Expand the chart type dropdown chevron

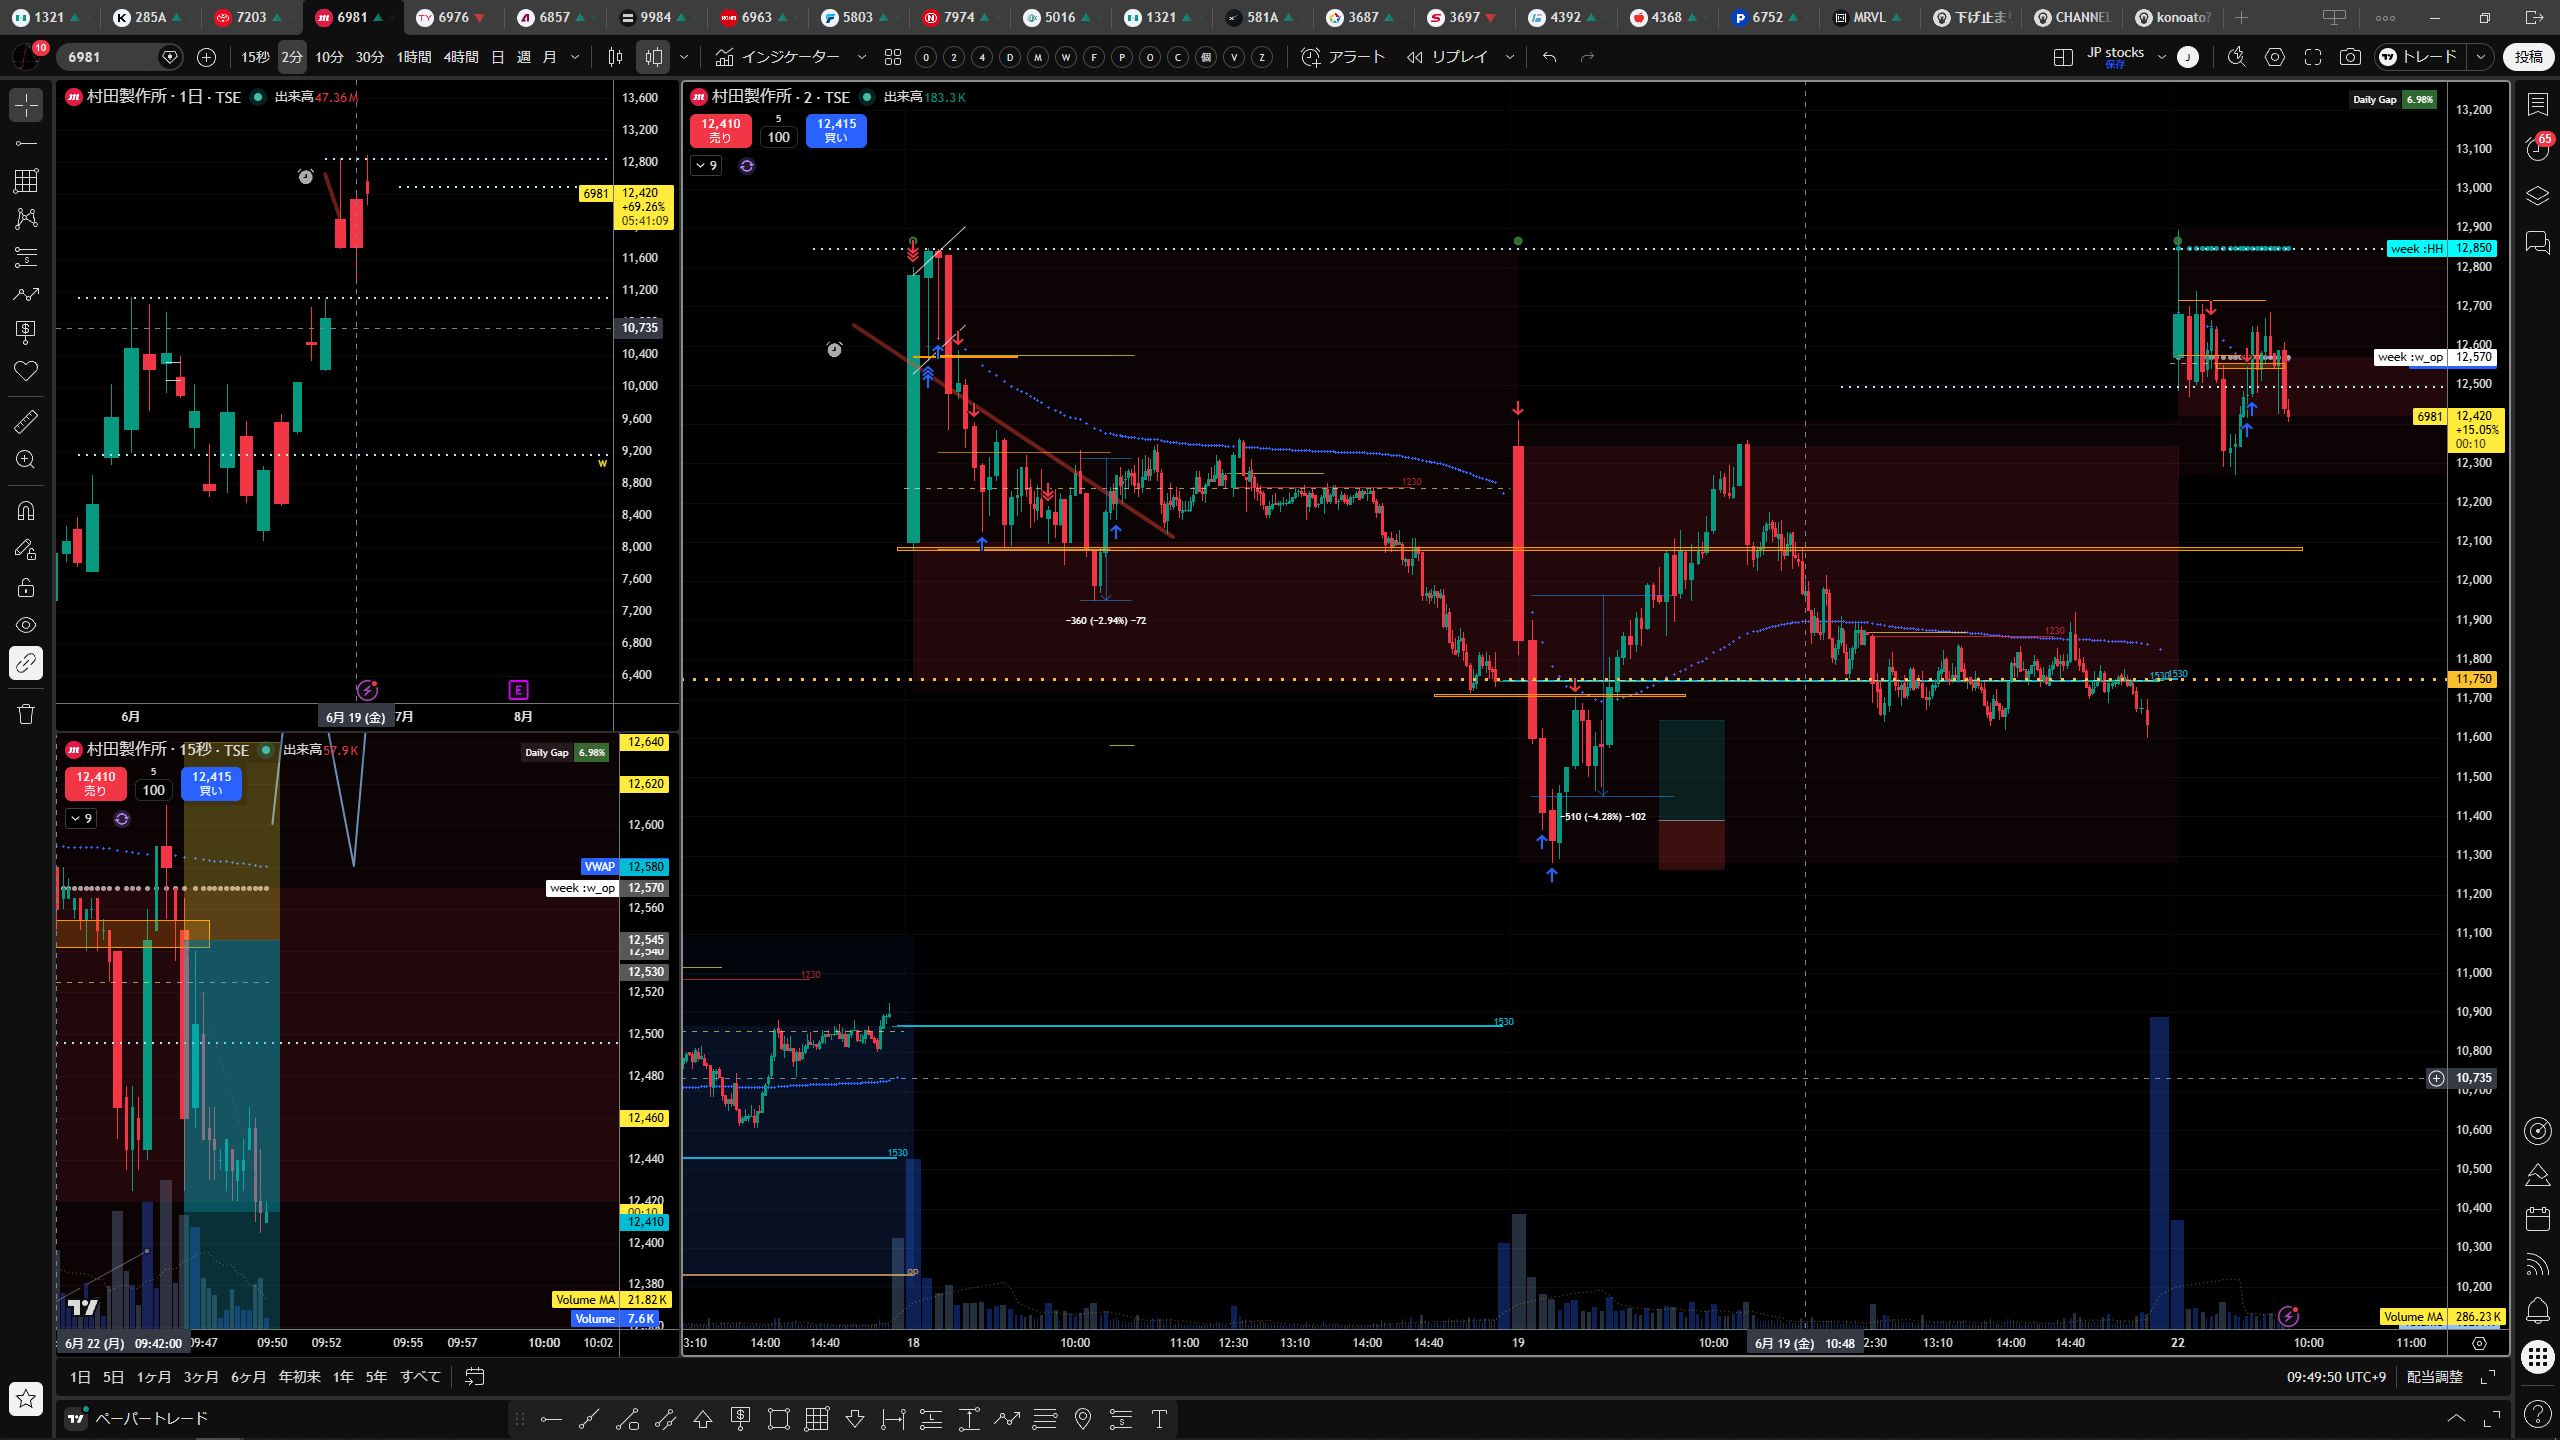coord(684,57)
